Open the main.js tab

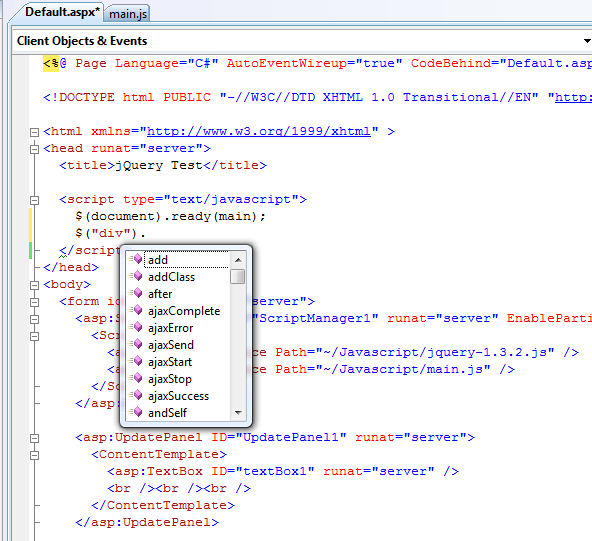coord(128,14)
